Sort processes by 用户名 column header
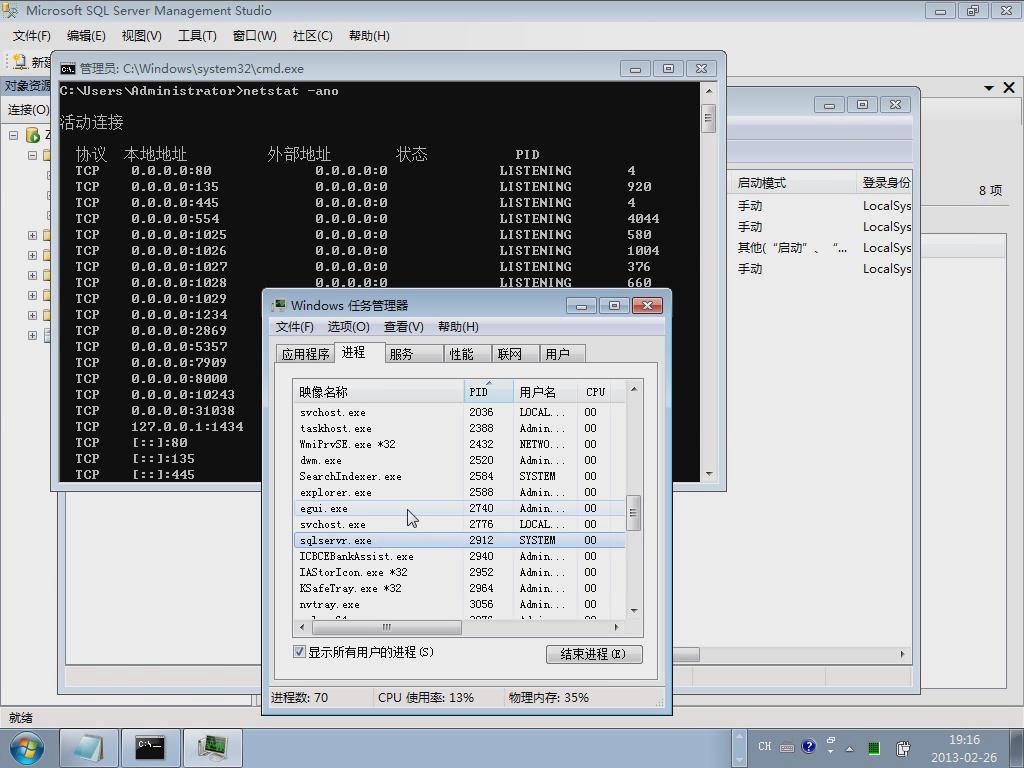Image resolution: width=1024 pixels, height=768 pixels. 546,392
